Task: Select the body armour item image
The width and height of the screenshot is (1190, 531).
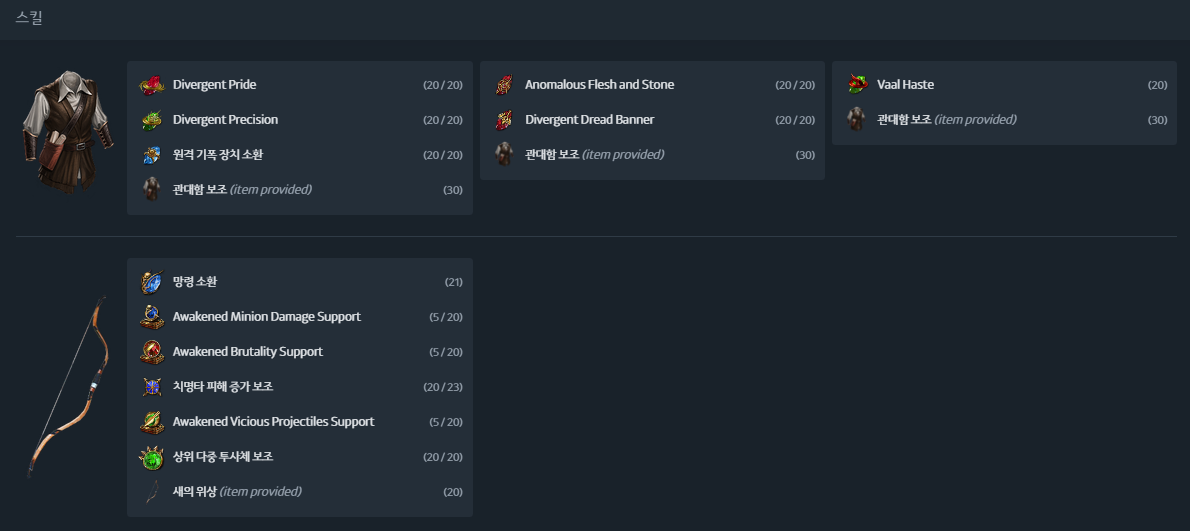Action: [x=68, y=132]
